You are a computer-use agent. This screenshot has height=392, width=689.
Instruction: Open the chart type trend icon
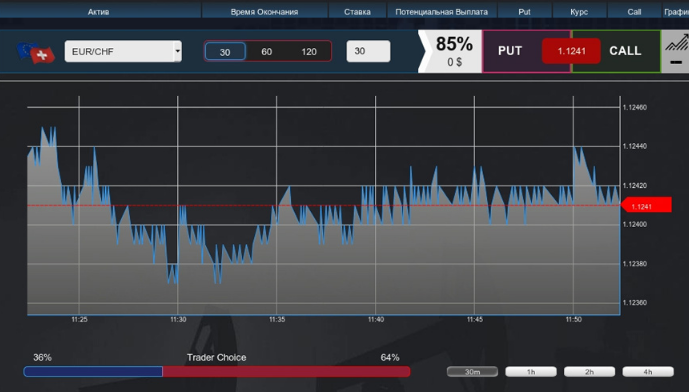coord(677,42)
